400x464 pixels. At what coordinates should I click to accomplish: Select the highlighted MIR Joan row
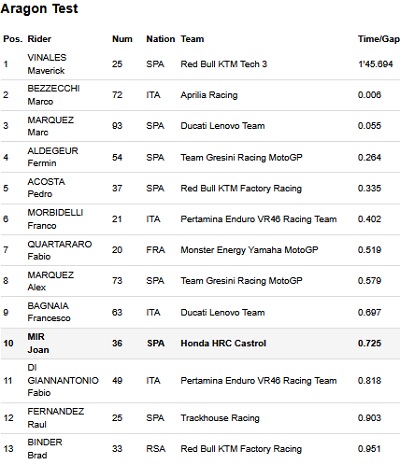(x=200, y=343)
